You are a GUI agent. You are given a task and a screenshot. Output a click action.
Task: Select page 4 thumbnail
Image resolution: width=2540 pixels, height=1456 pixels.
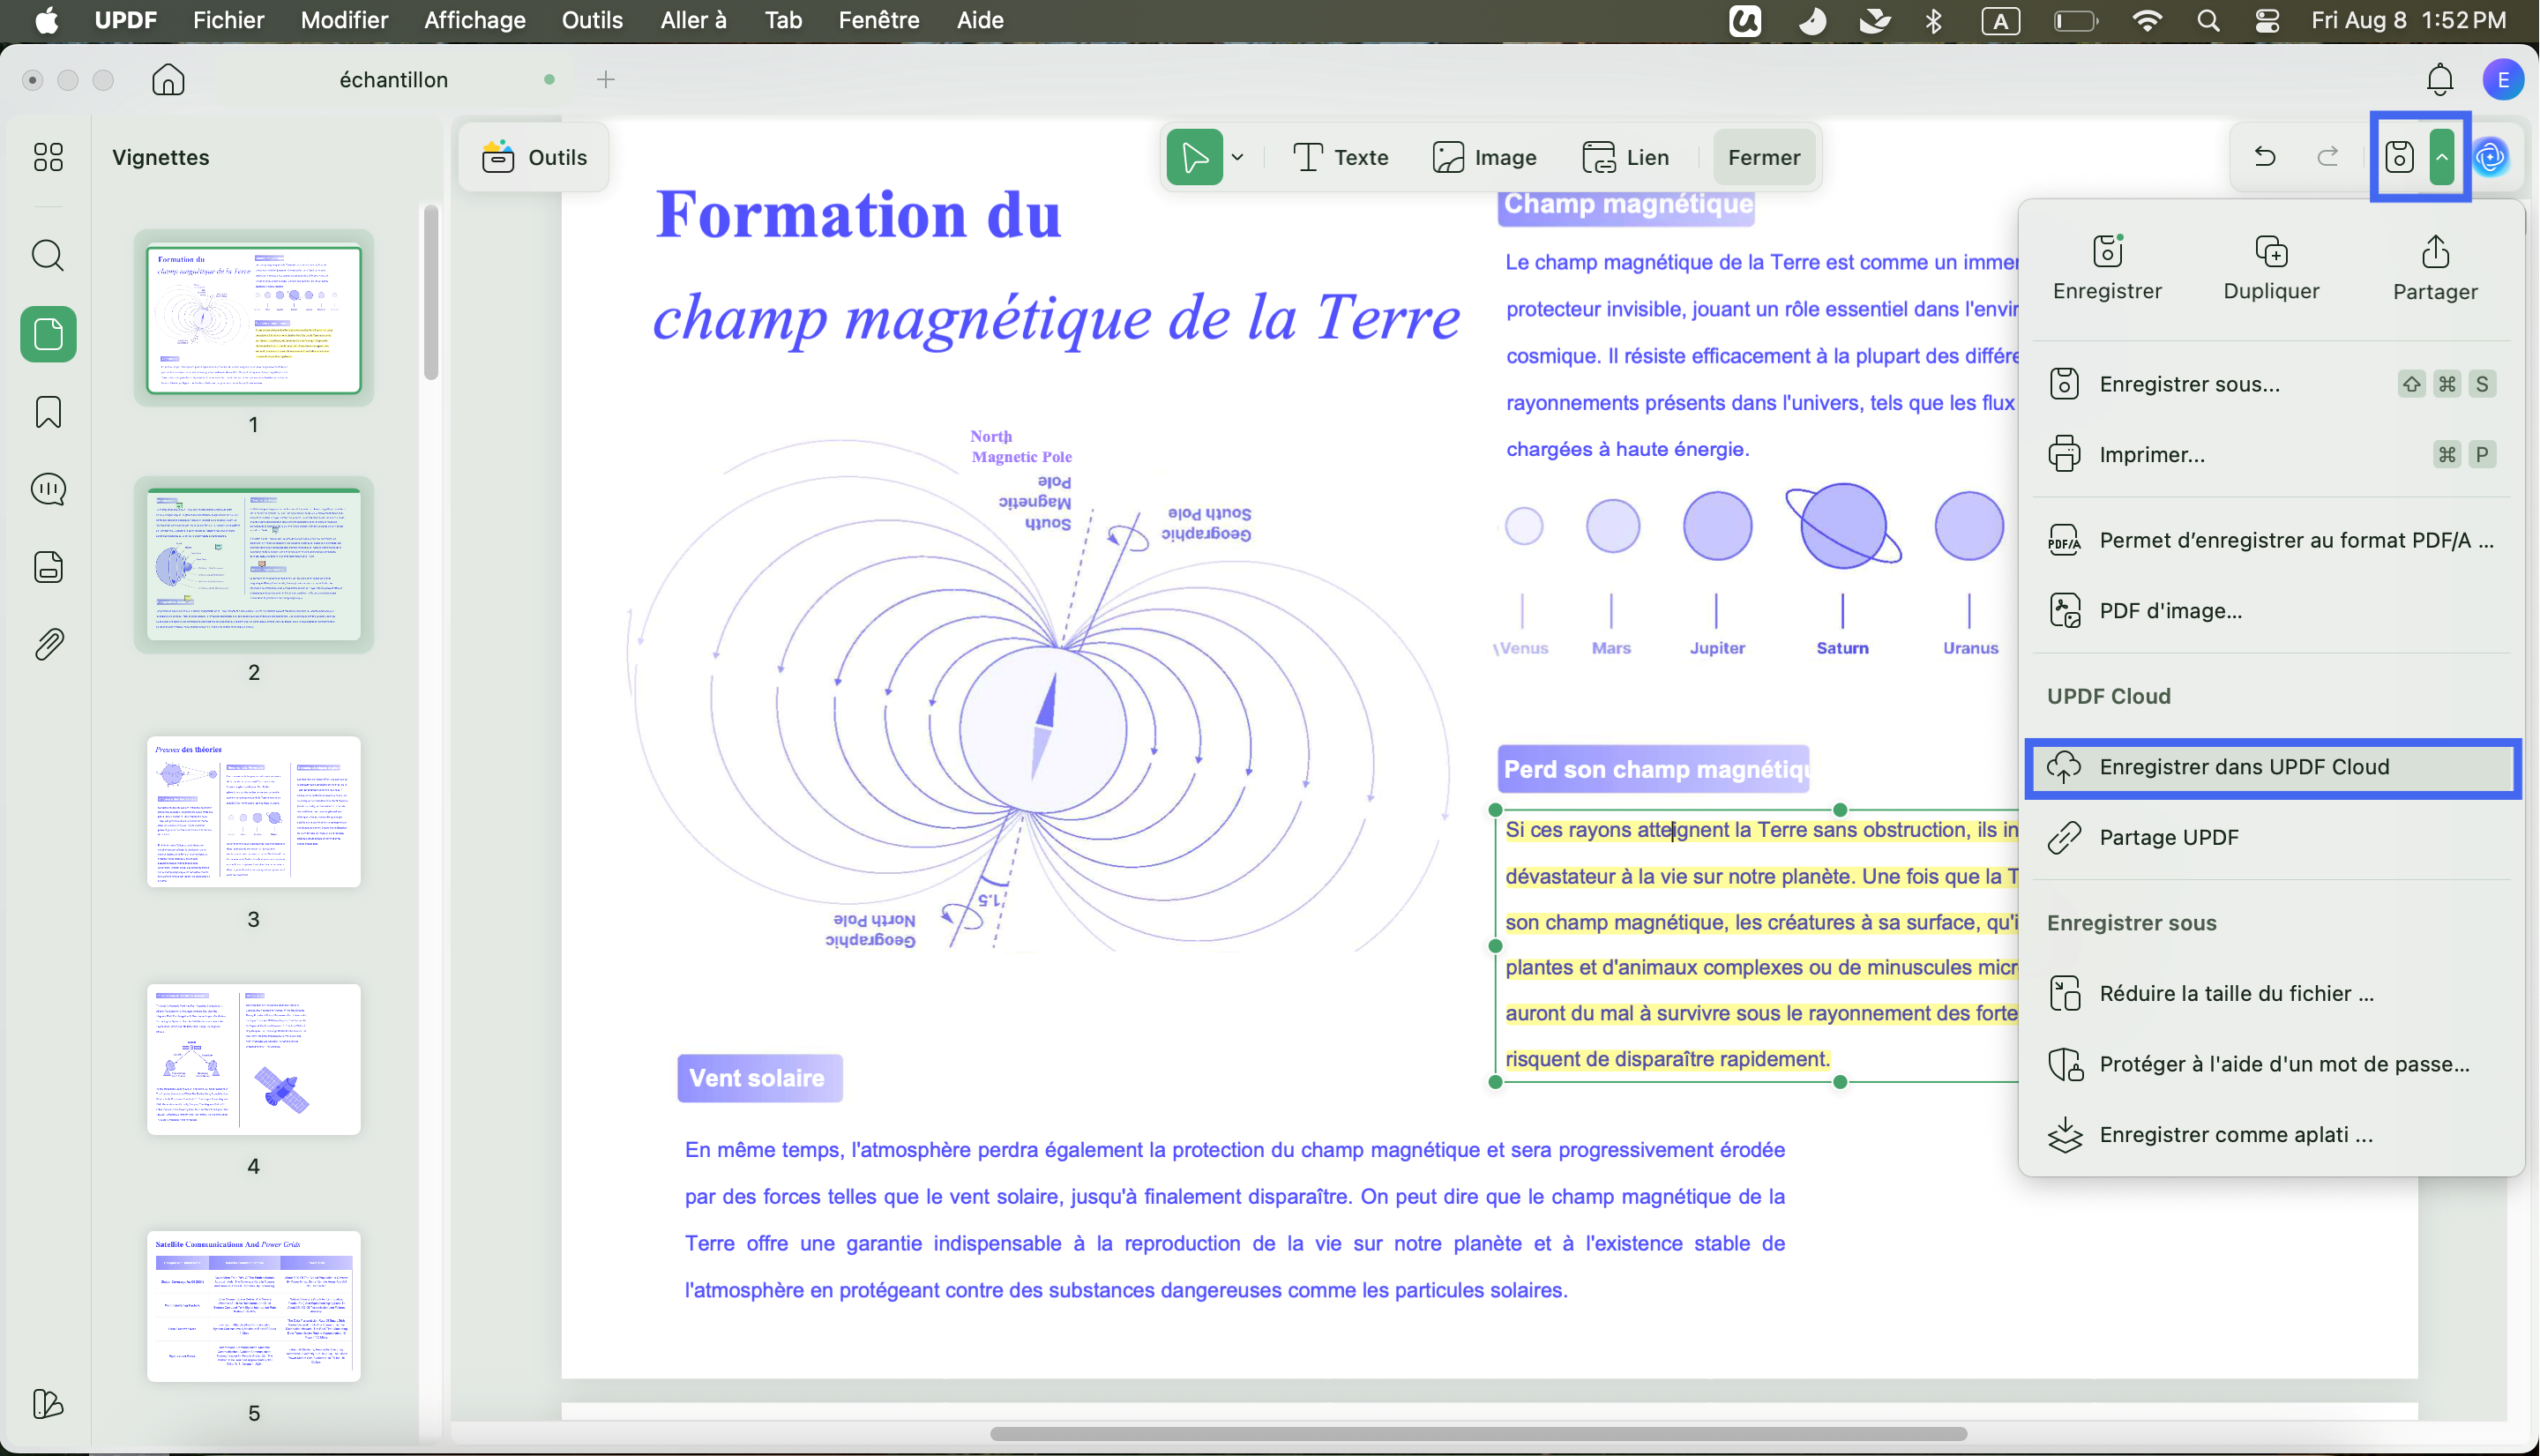coord(253,1059)
